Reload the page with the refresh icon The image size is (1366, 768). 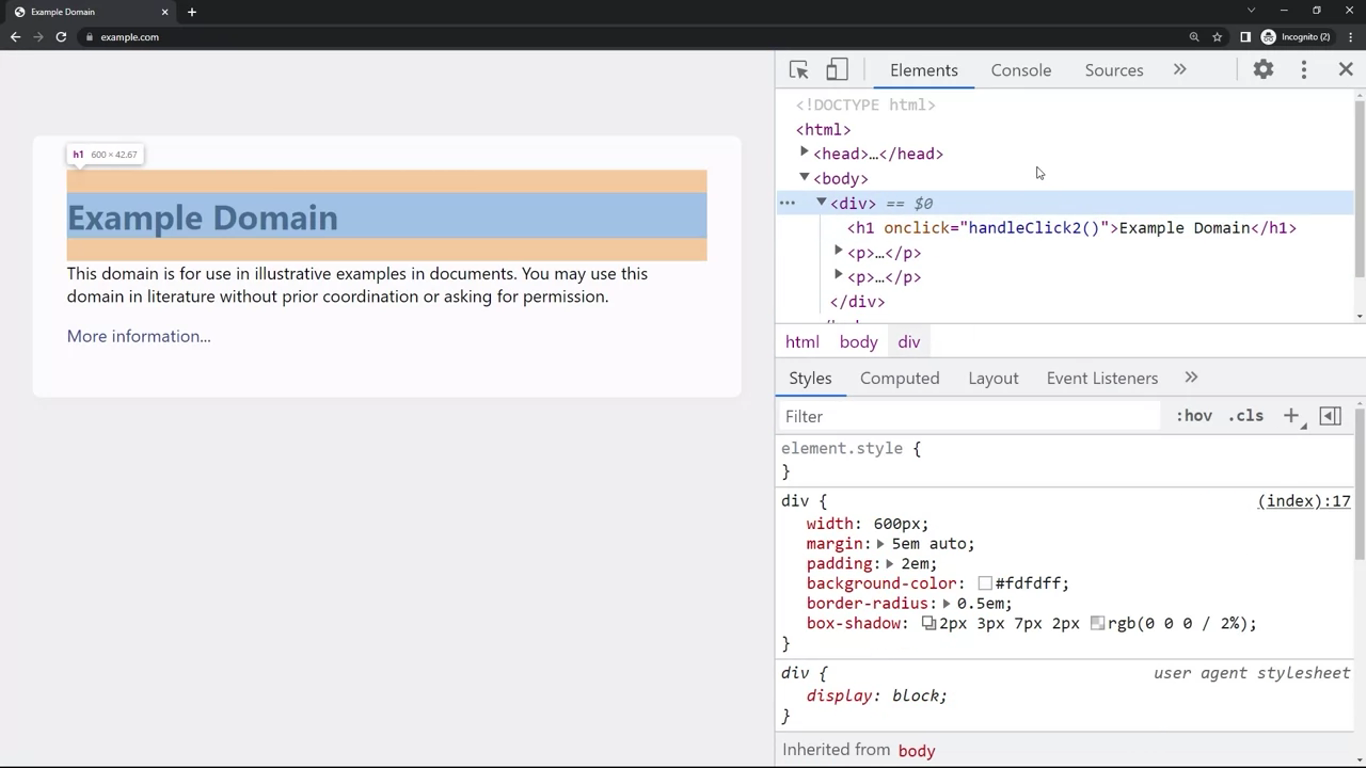[61, 37]
